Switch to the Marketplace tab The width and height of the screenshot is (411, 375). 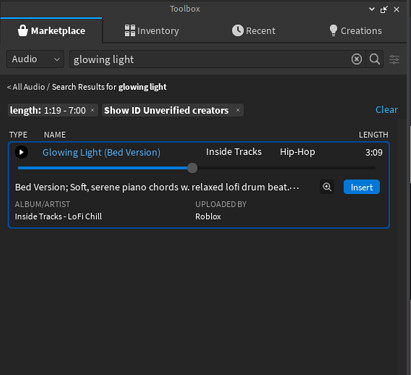pos(51,31)
